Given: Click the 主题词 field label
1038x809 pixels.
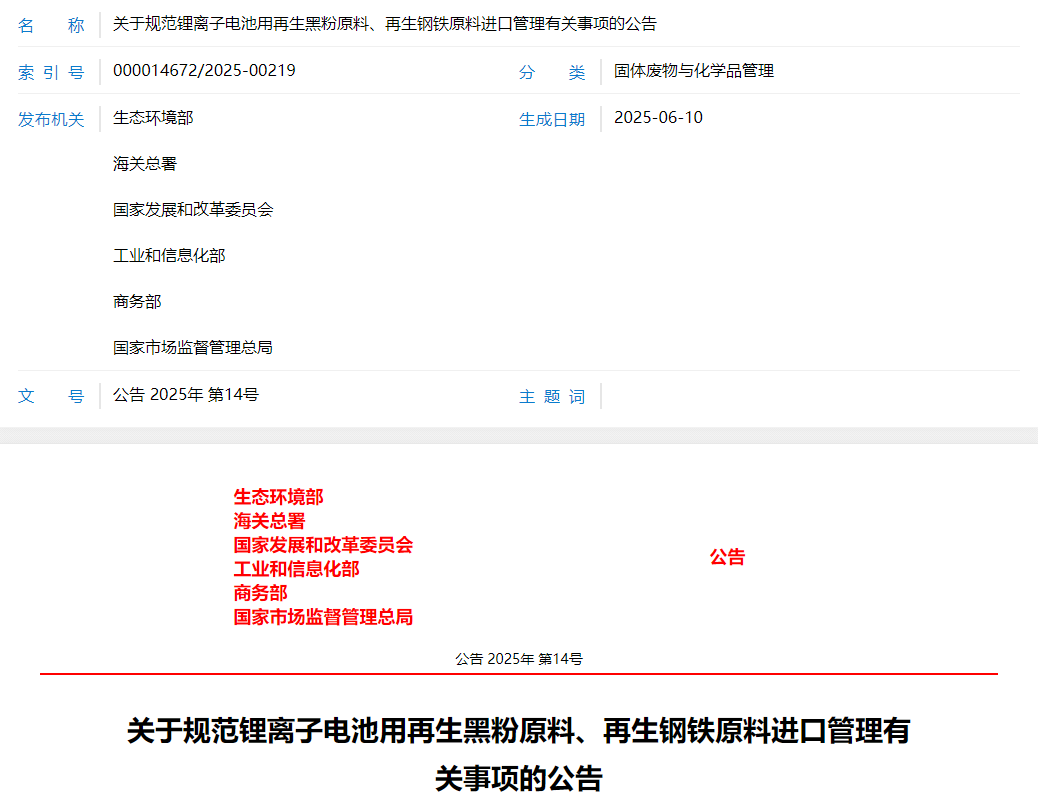Looking at the screenshot, I should 552,397.
